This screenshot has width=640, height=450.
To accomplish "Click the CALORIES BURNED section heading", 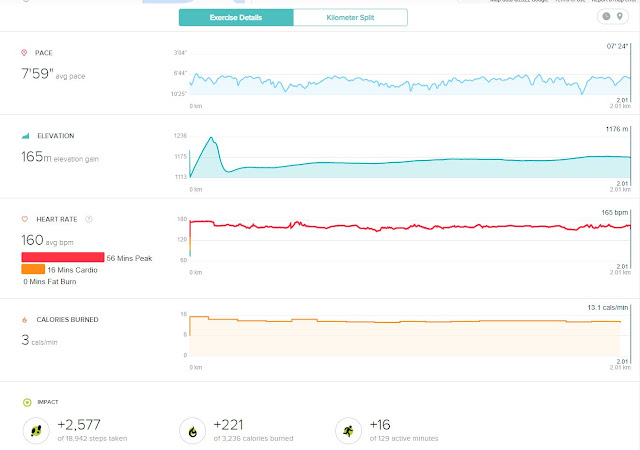I will coord(67,320).
